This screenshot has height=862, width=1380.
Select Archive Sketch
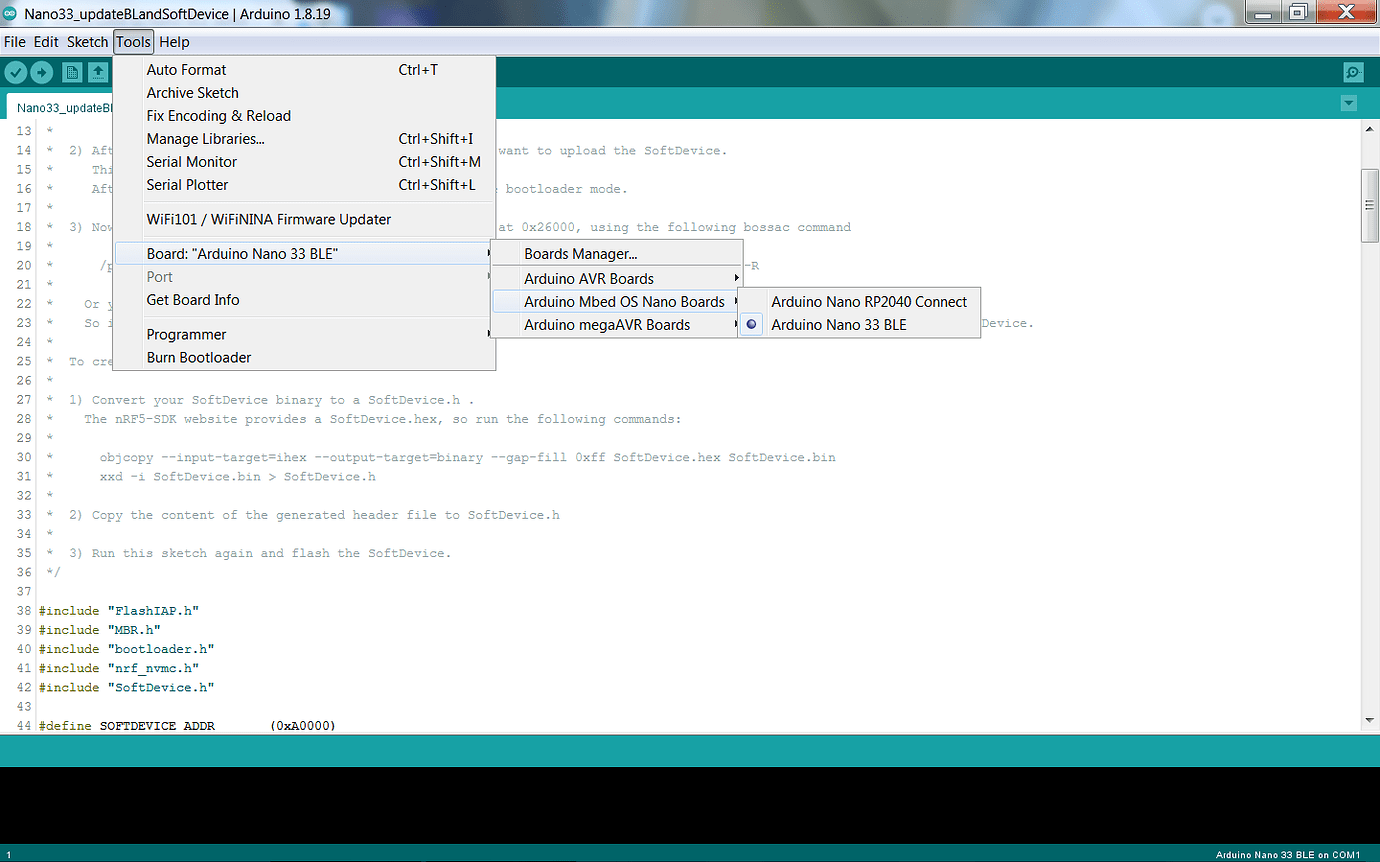[x=304, y=93]
